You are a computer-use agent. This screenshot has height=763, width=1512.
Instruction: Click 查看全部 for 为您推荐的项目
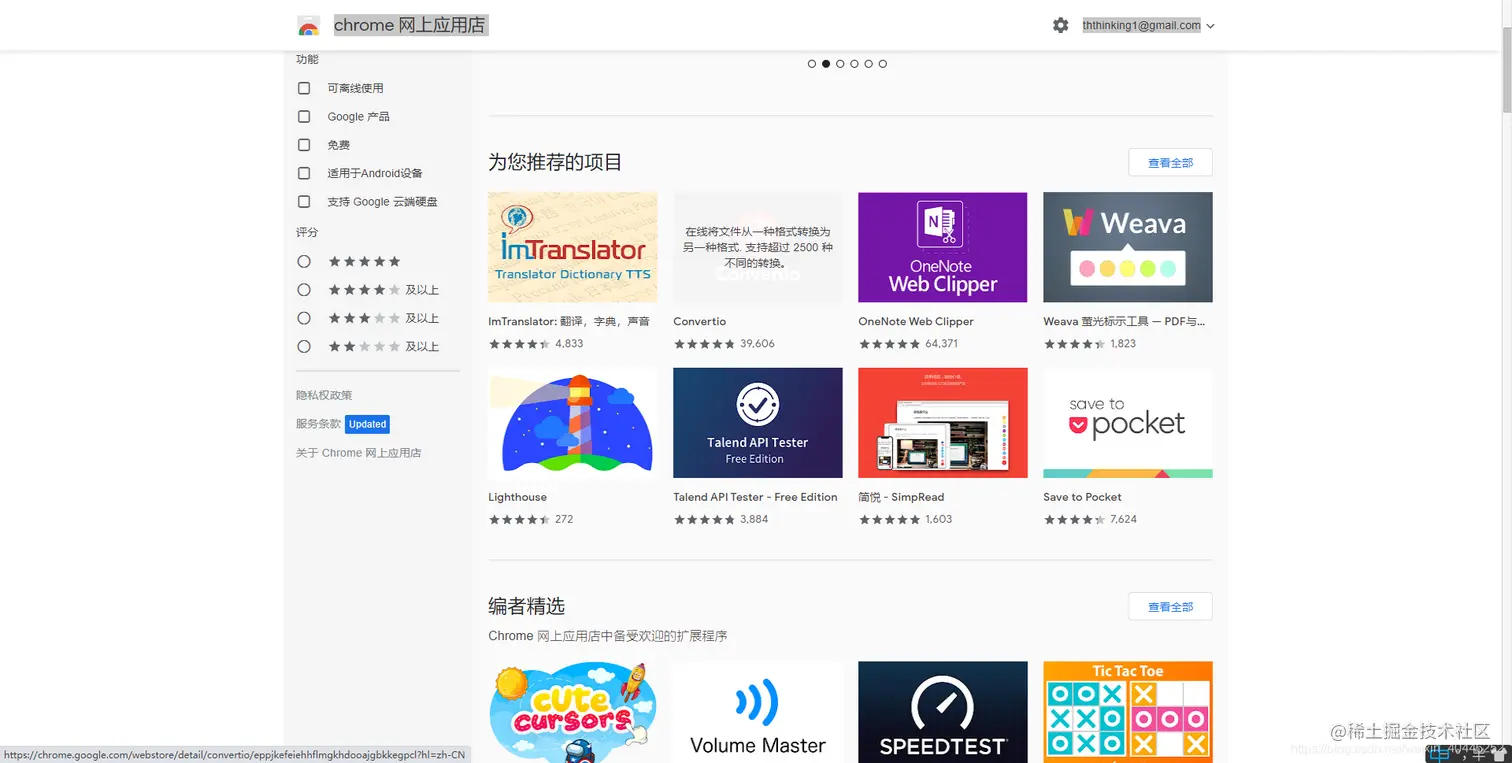(1170, 162)
